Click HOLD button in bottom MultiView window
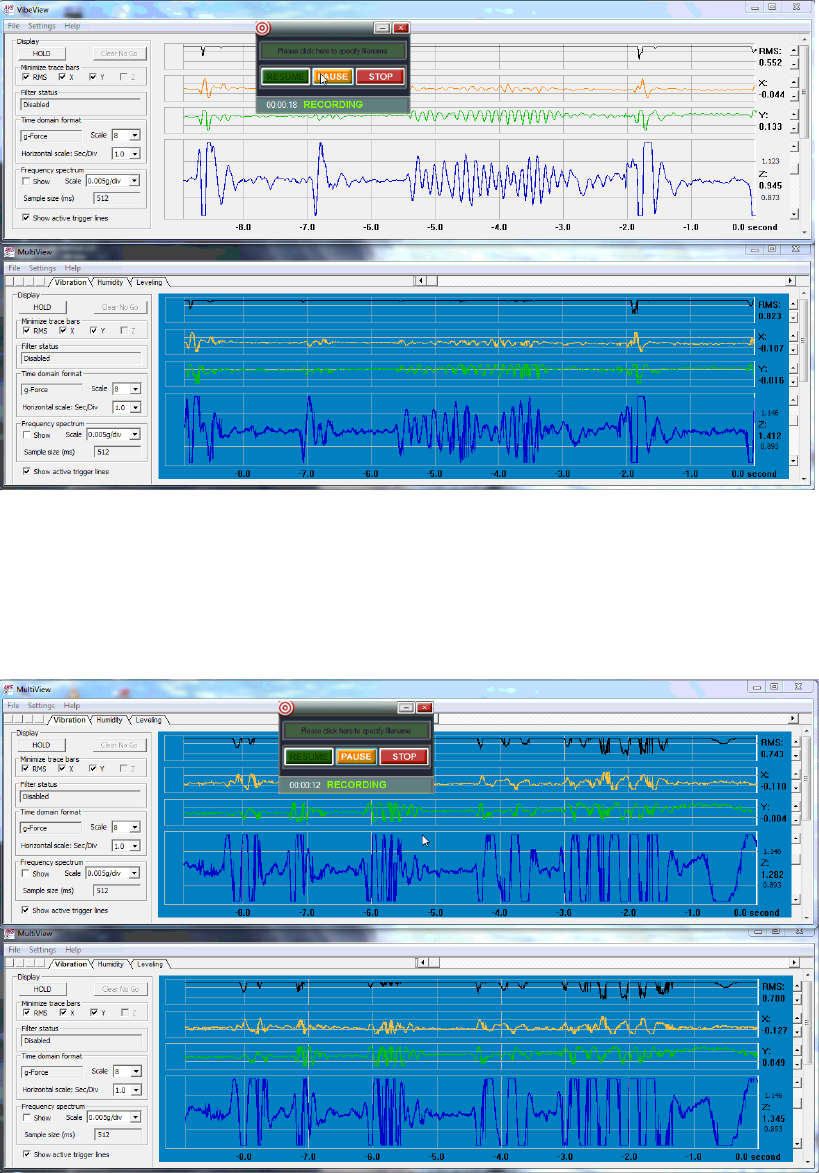The width and height of the screenshot is (819, 1173). (x=43, y=989)
